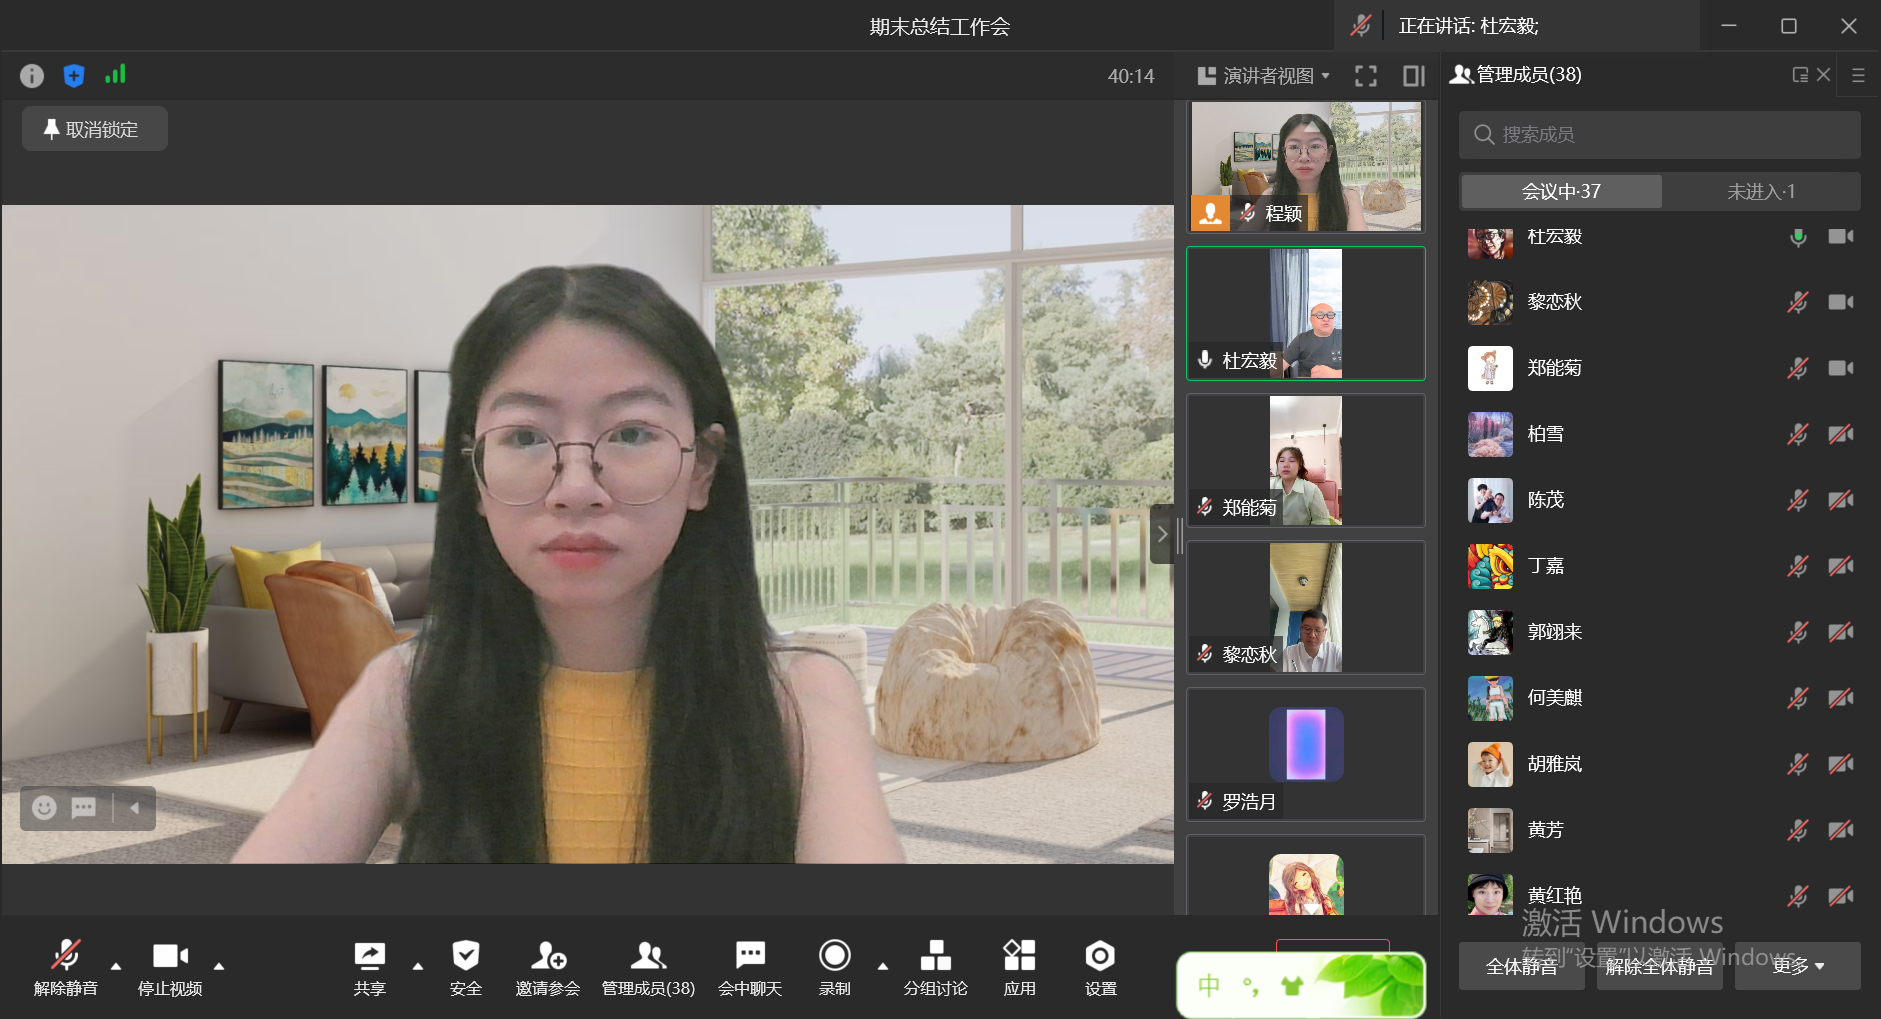Open meeting info icon
This screenshot has width=1881, height=1019.
click(x=32, y=76)
